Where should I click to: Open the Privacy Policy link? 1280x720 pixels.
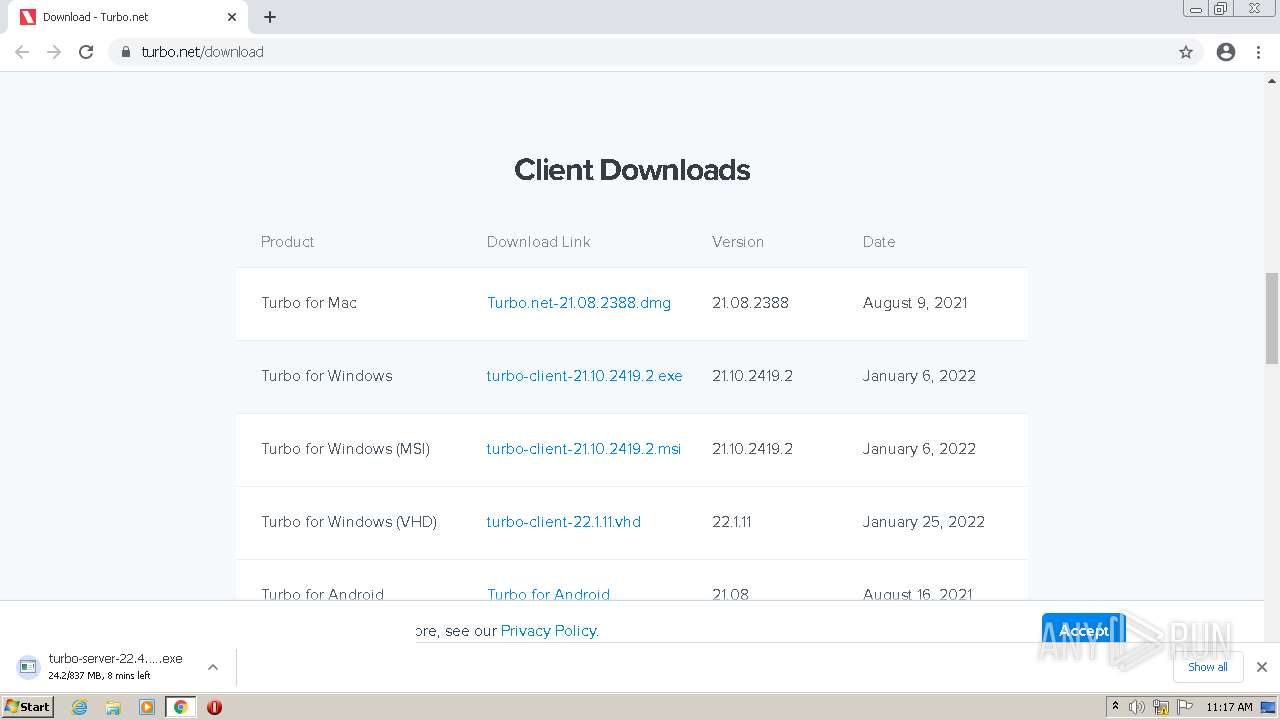[x=550, y=631]
